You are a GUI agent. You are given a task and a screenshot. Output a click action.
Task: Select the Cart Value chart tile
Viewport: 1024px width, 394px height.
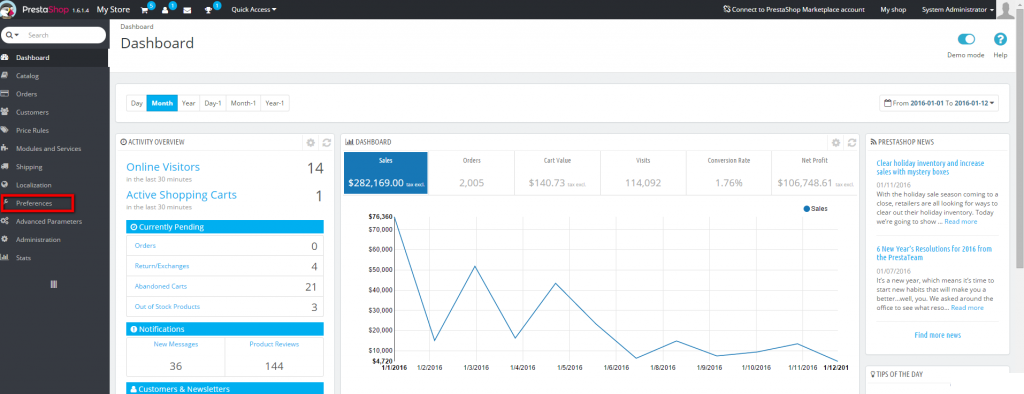(x=557, y=173)
